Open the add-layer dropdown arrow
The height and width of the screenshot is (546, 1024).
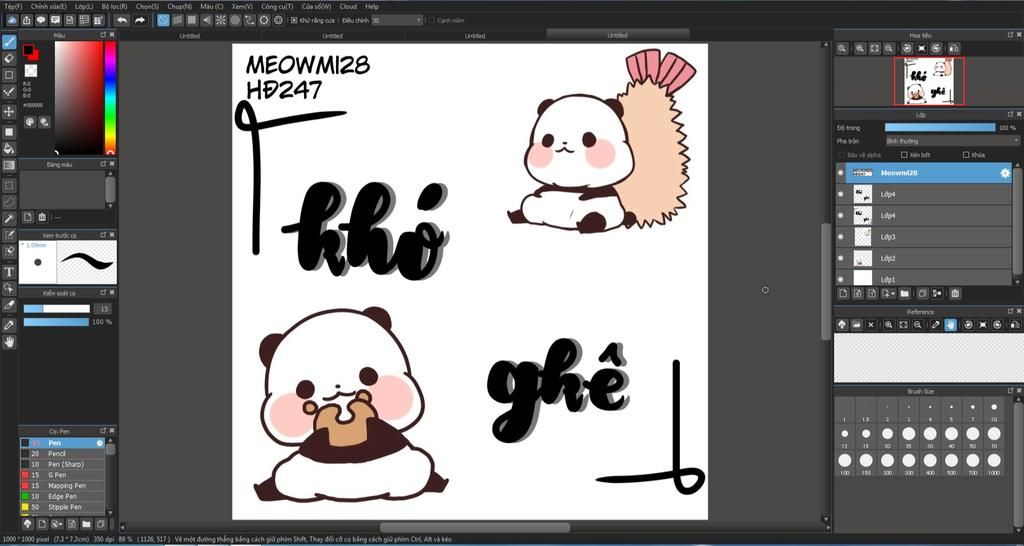point(893,295)
